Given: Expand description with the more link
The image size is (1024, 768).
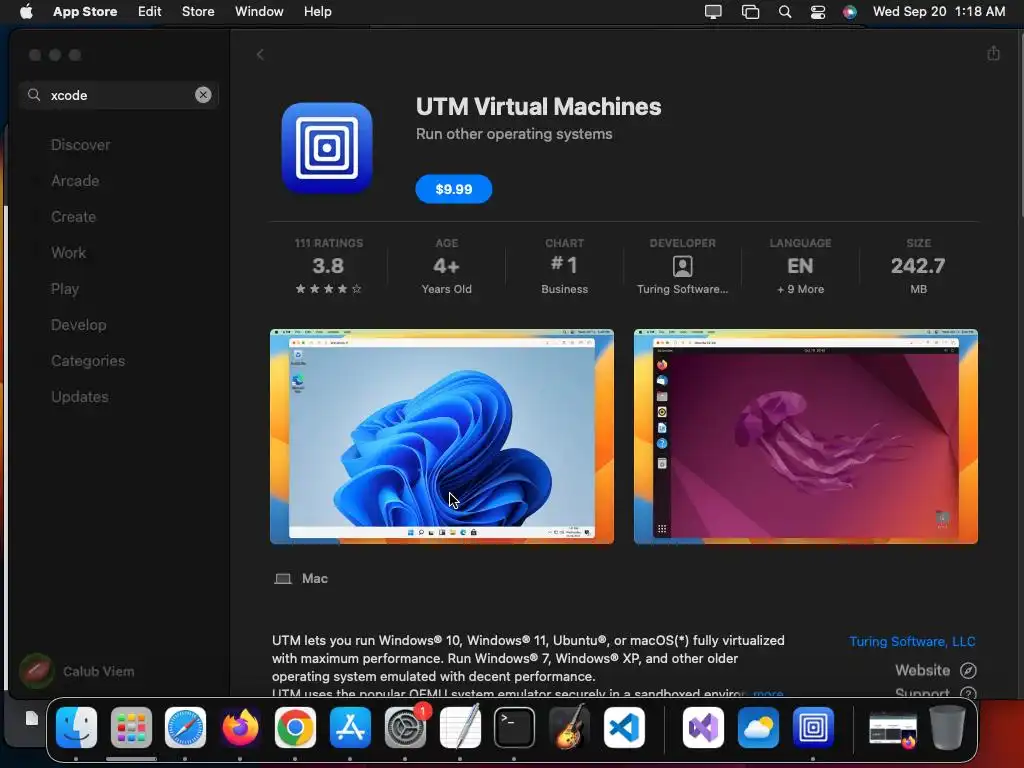Looking at the screenshot, I should click(x=768, y=693).
